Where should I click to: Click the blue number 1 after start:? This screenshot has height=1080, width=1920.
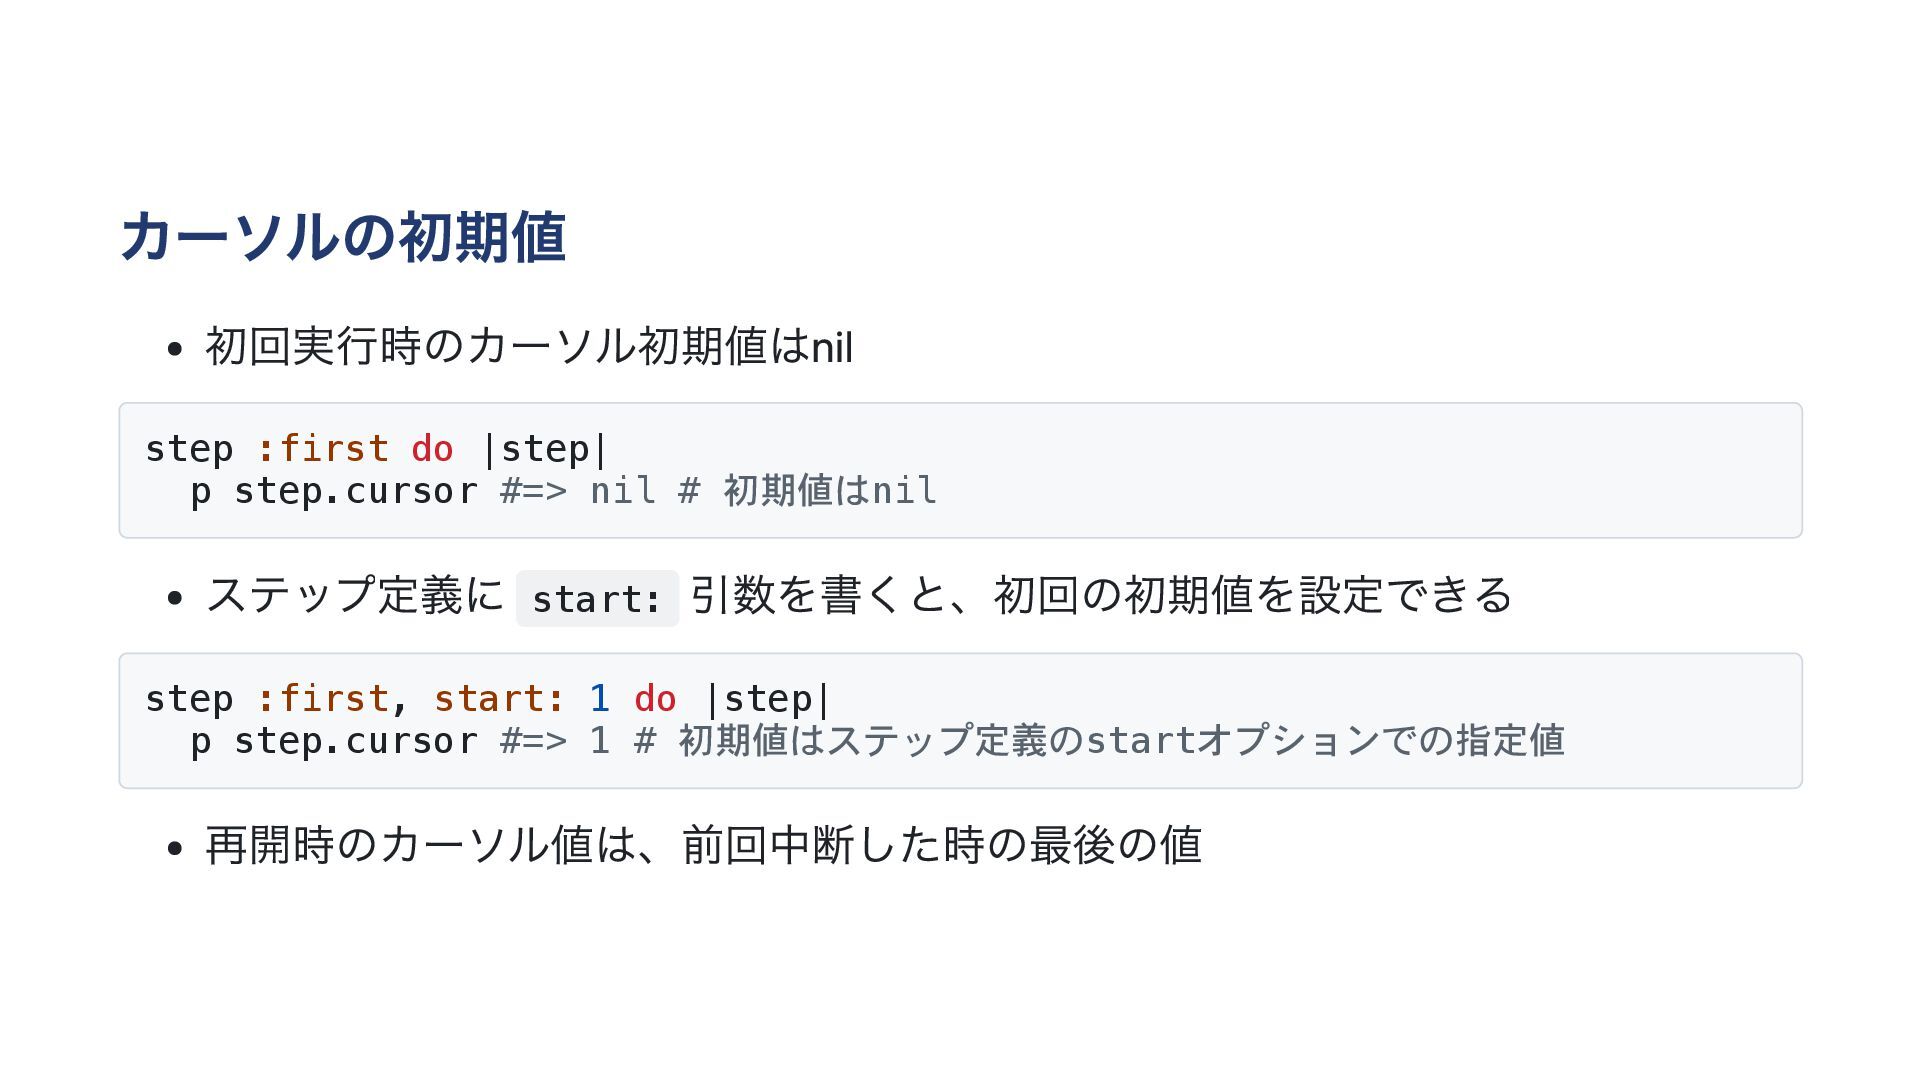click(599, 699)
